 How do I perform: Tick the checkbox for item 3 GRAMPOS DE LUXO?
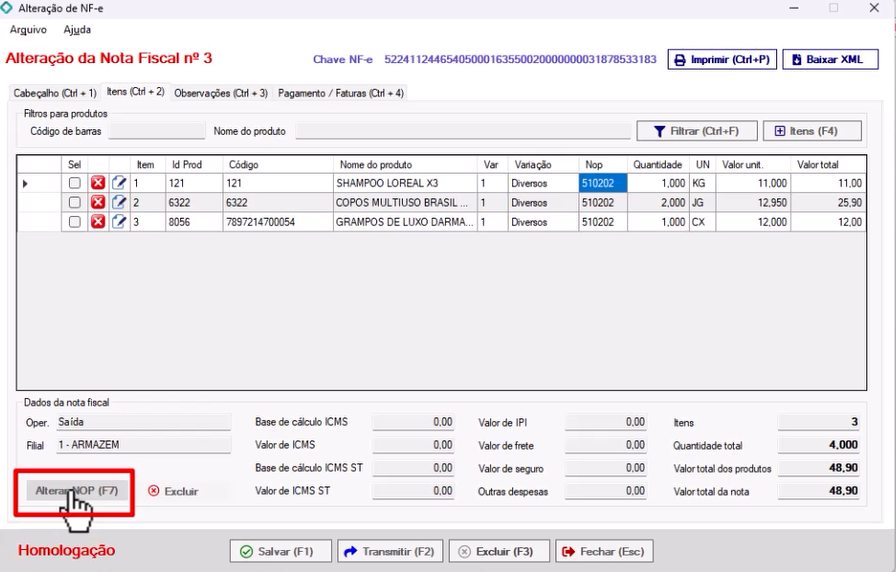tap(74, 221)
